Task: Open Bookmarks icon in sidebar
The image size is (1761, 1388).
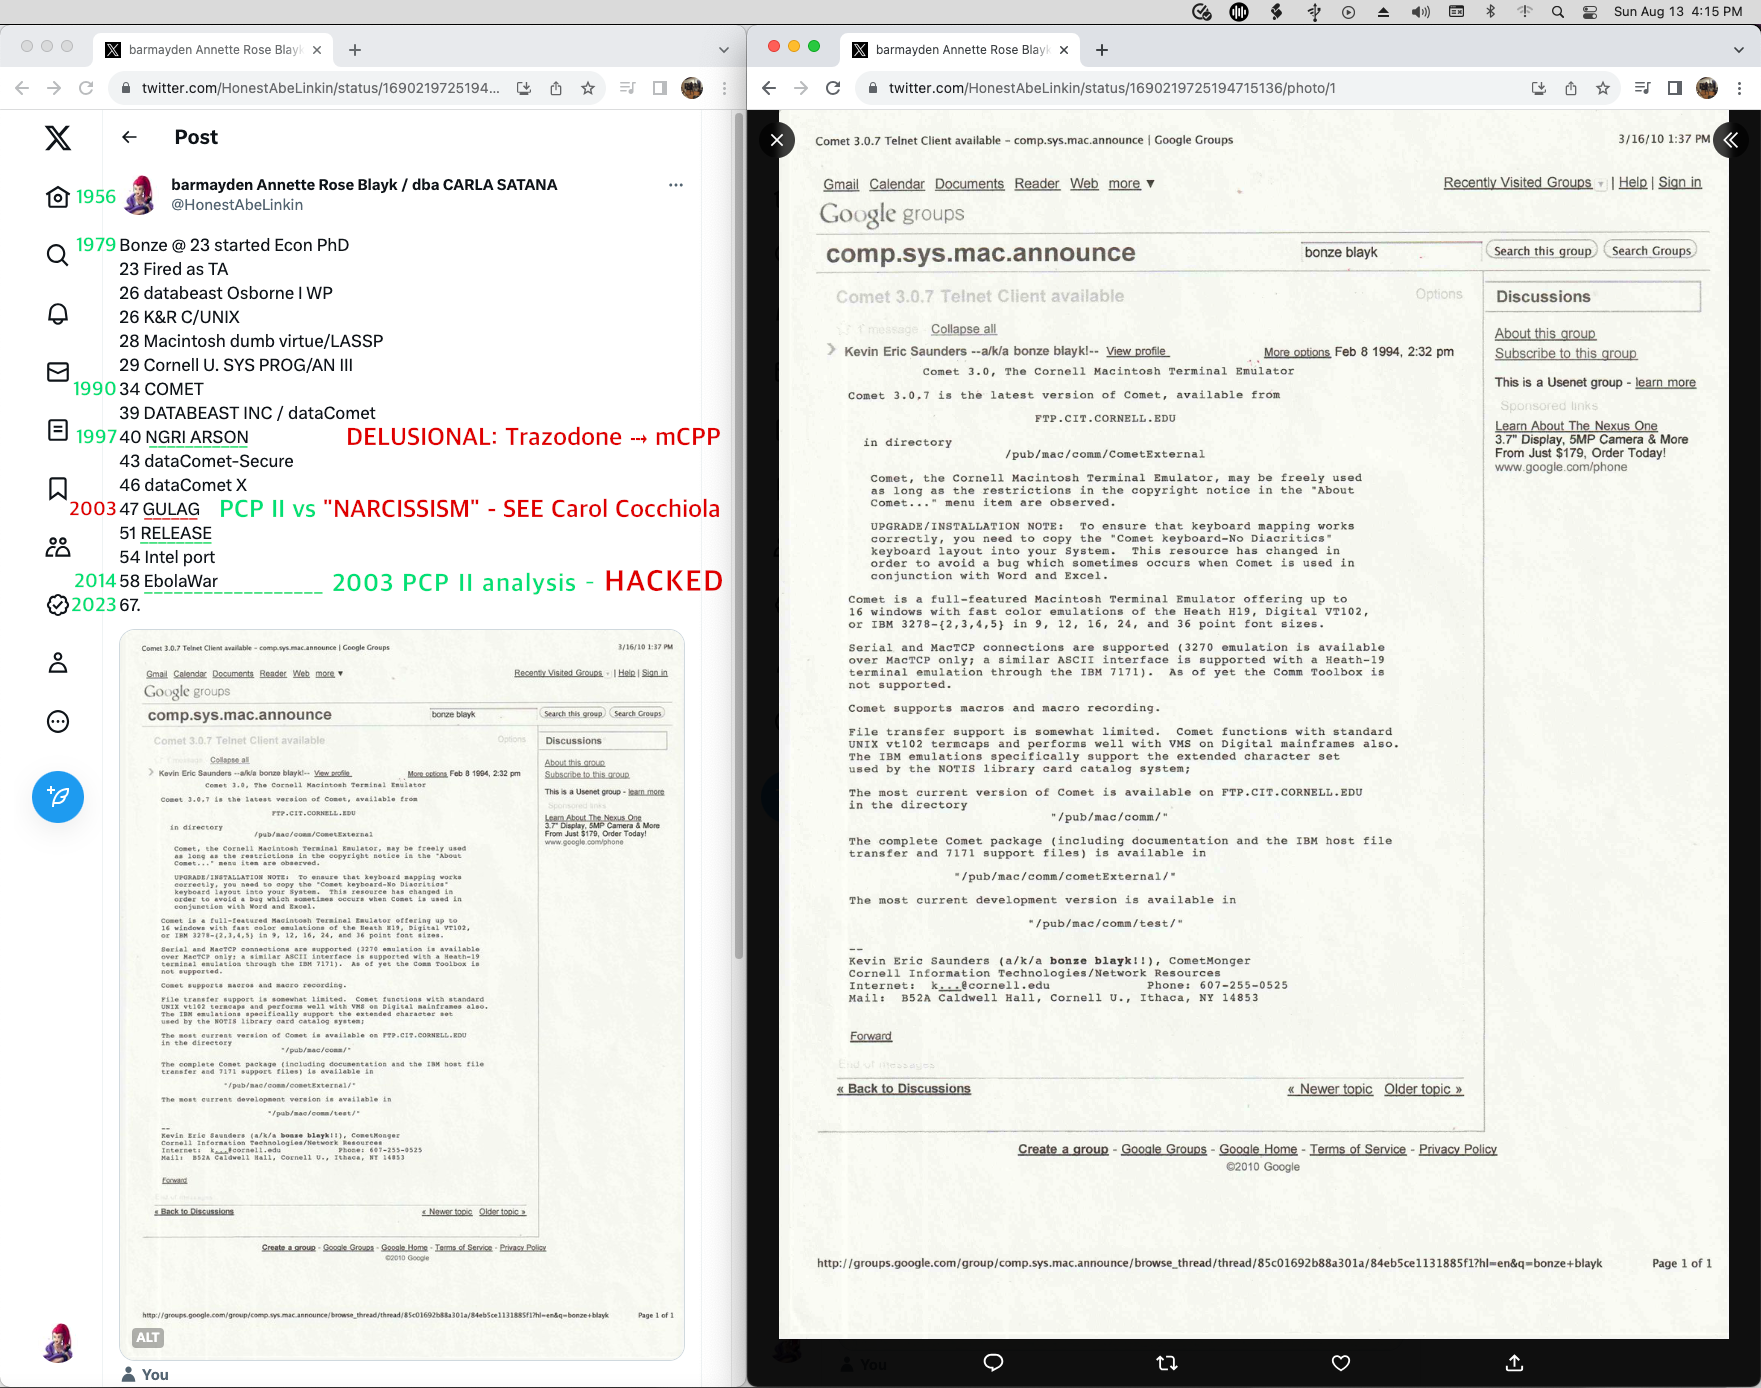Action: 58,488
